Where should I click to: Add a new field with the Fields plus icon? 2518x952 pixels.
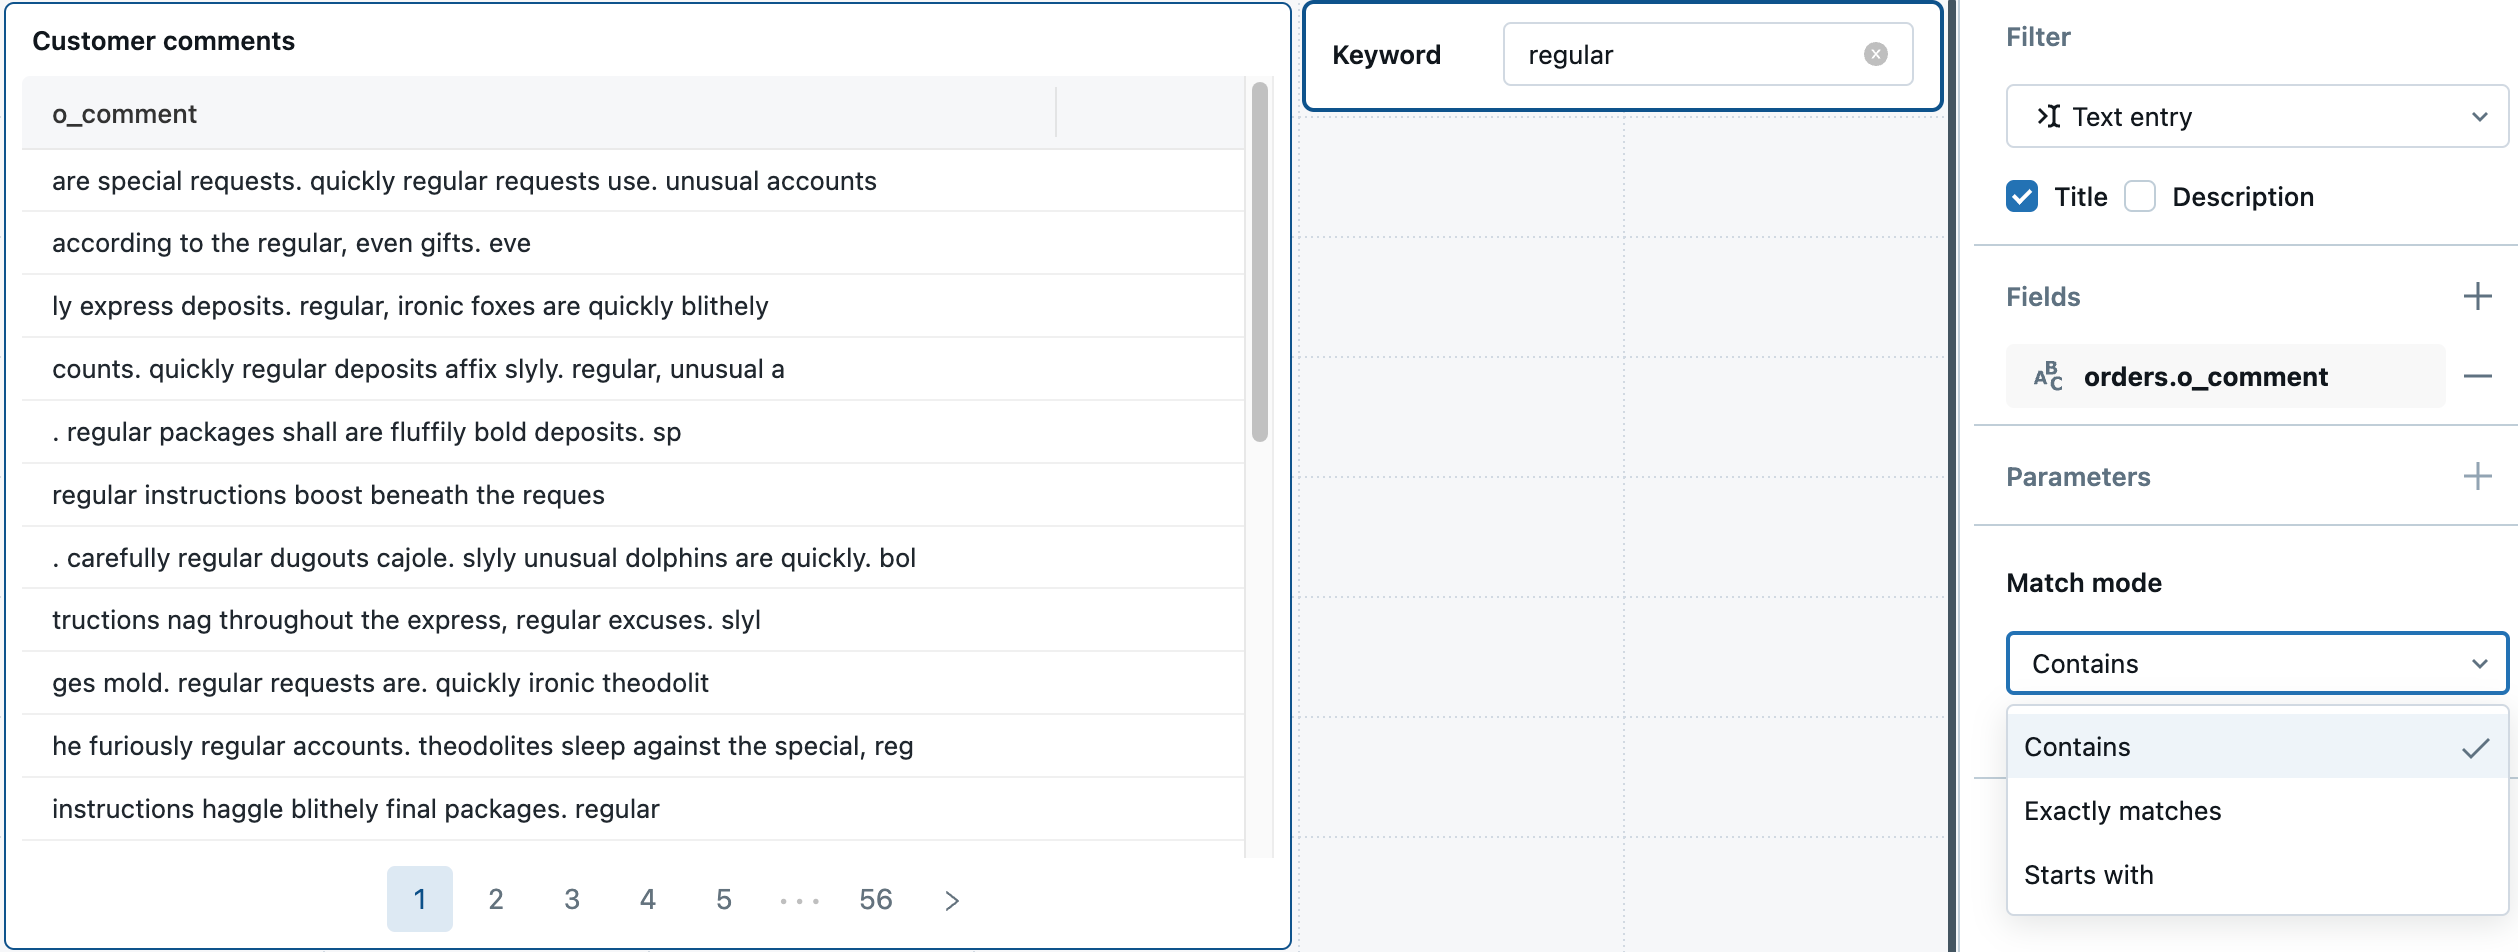(x=2476, y=297)
